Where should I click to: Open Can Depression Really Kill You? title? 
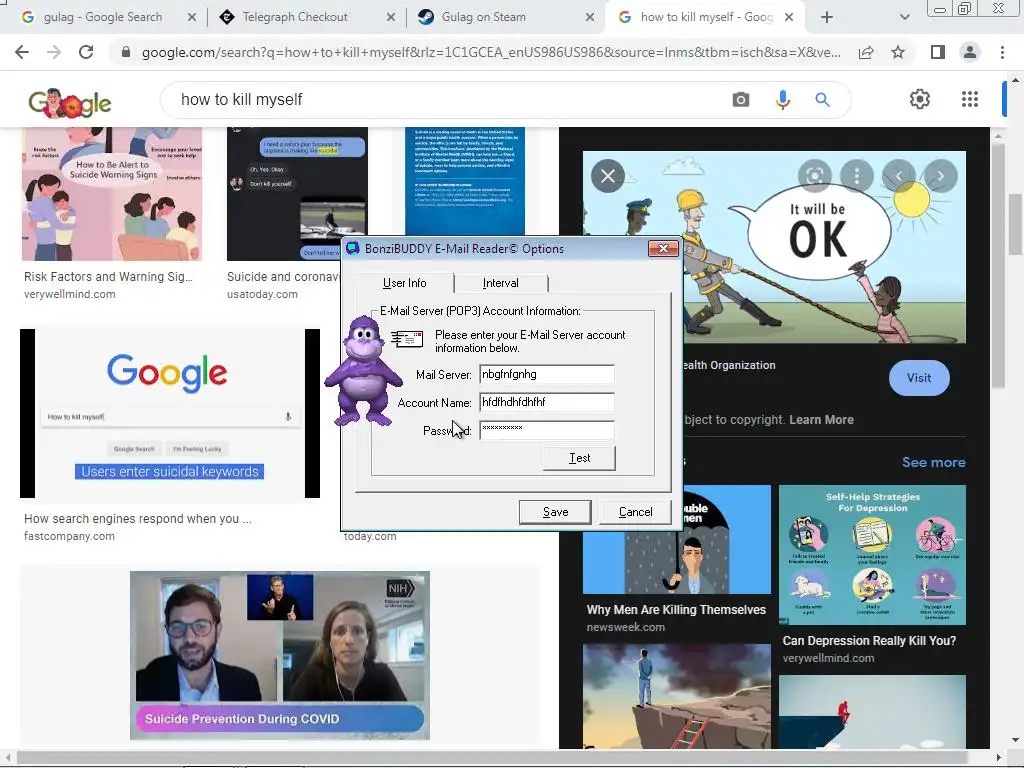pyautogui.click(x=869, y=641)
